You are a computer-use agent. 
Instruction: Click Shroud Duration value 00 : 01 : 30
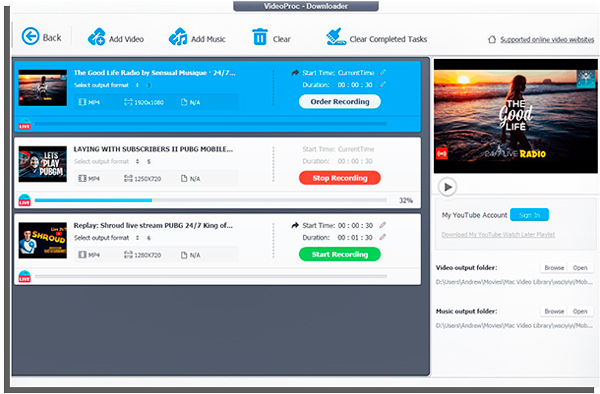[355, 238]
